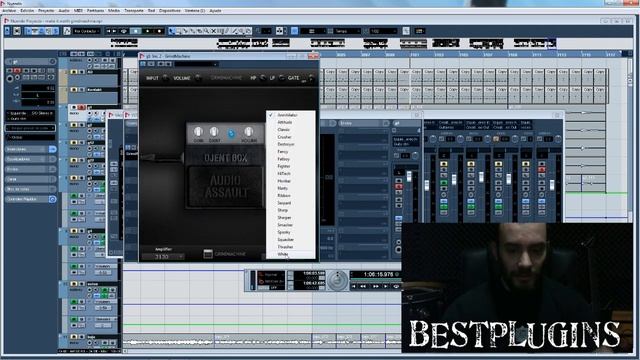
Task: Go to next marker in toolbar
Action: pyautogui.click(x=114, y=31)
